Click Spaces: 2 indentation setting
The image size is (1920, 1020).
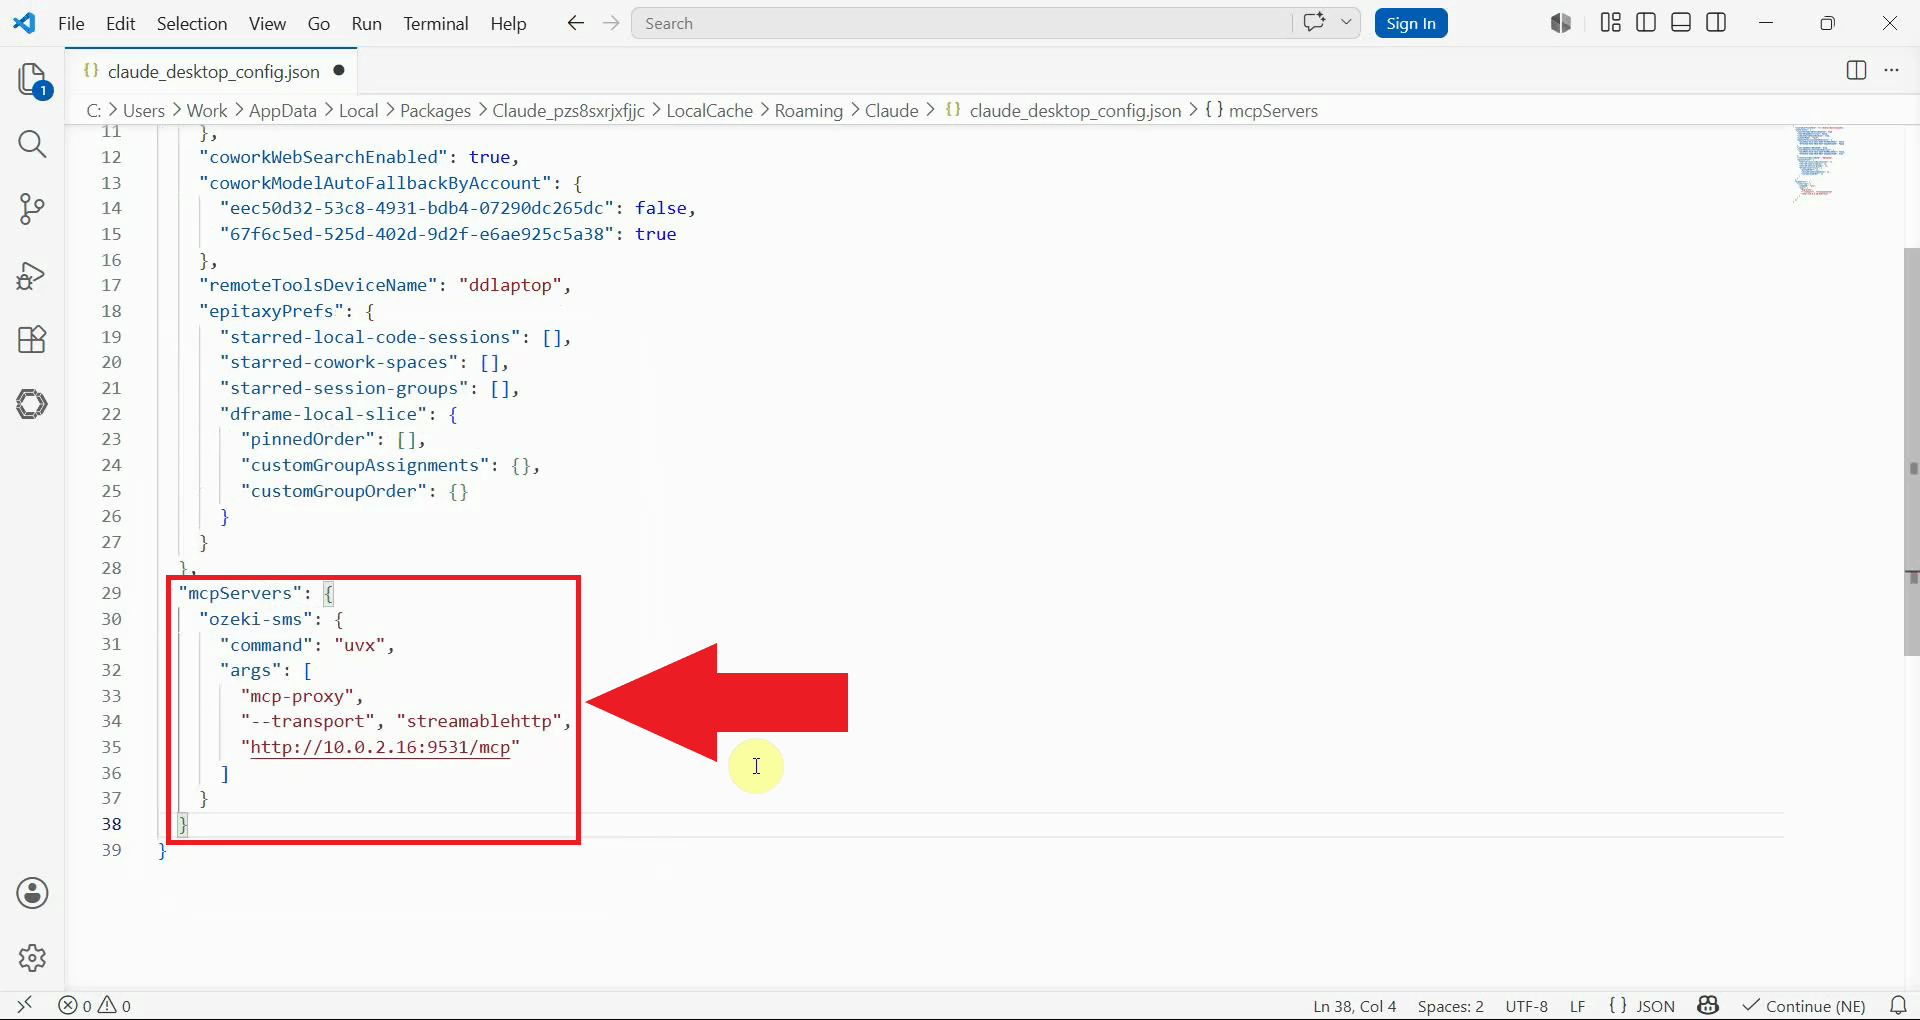tap(1450, 1006)
